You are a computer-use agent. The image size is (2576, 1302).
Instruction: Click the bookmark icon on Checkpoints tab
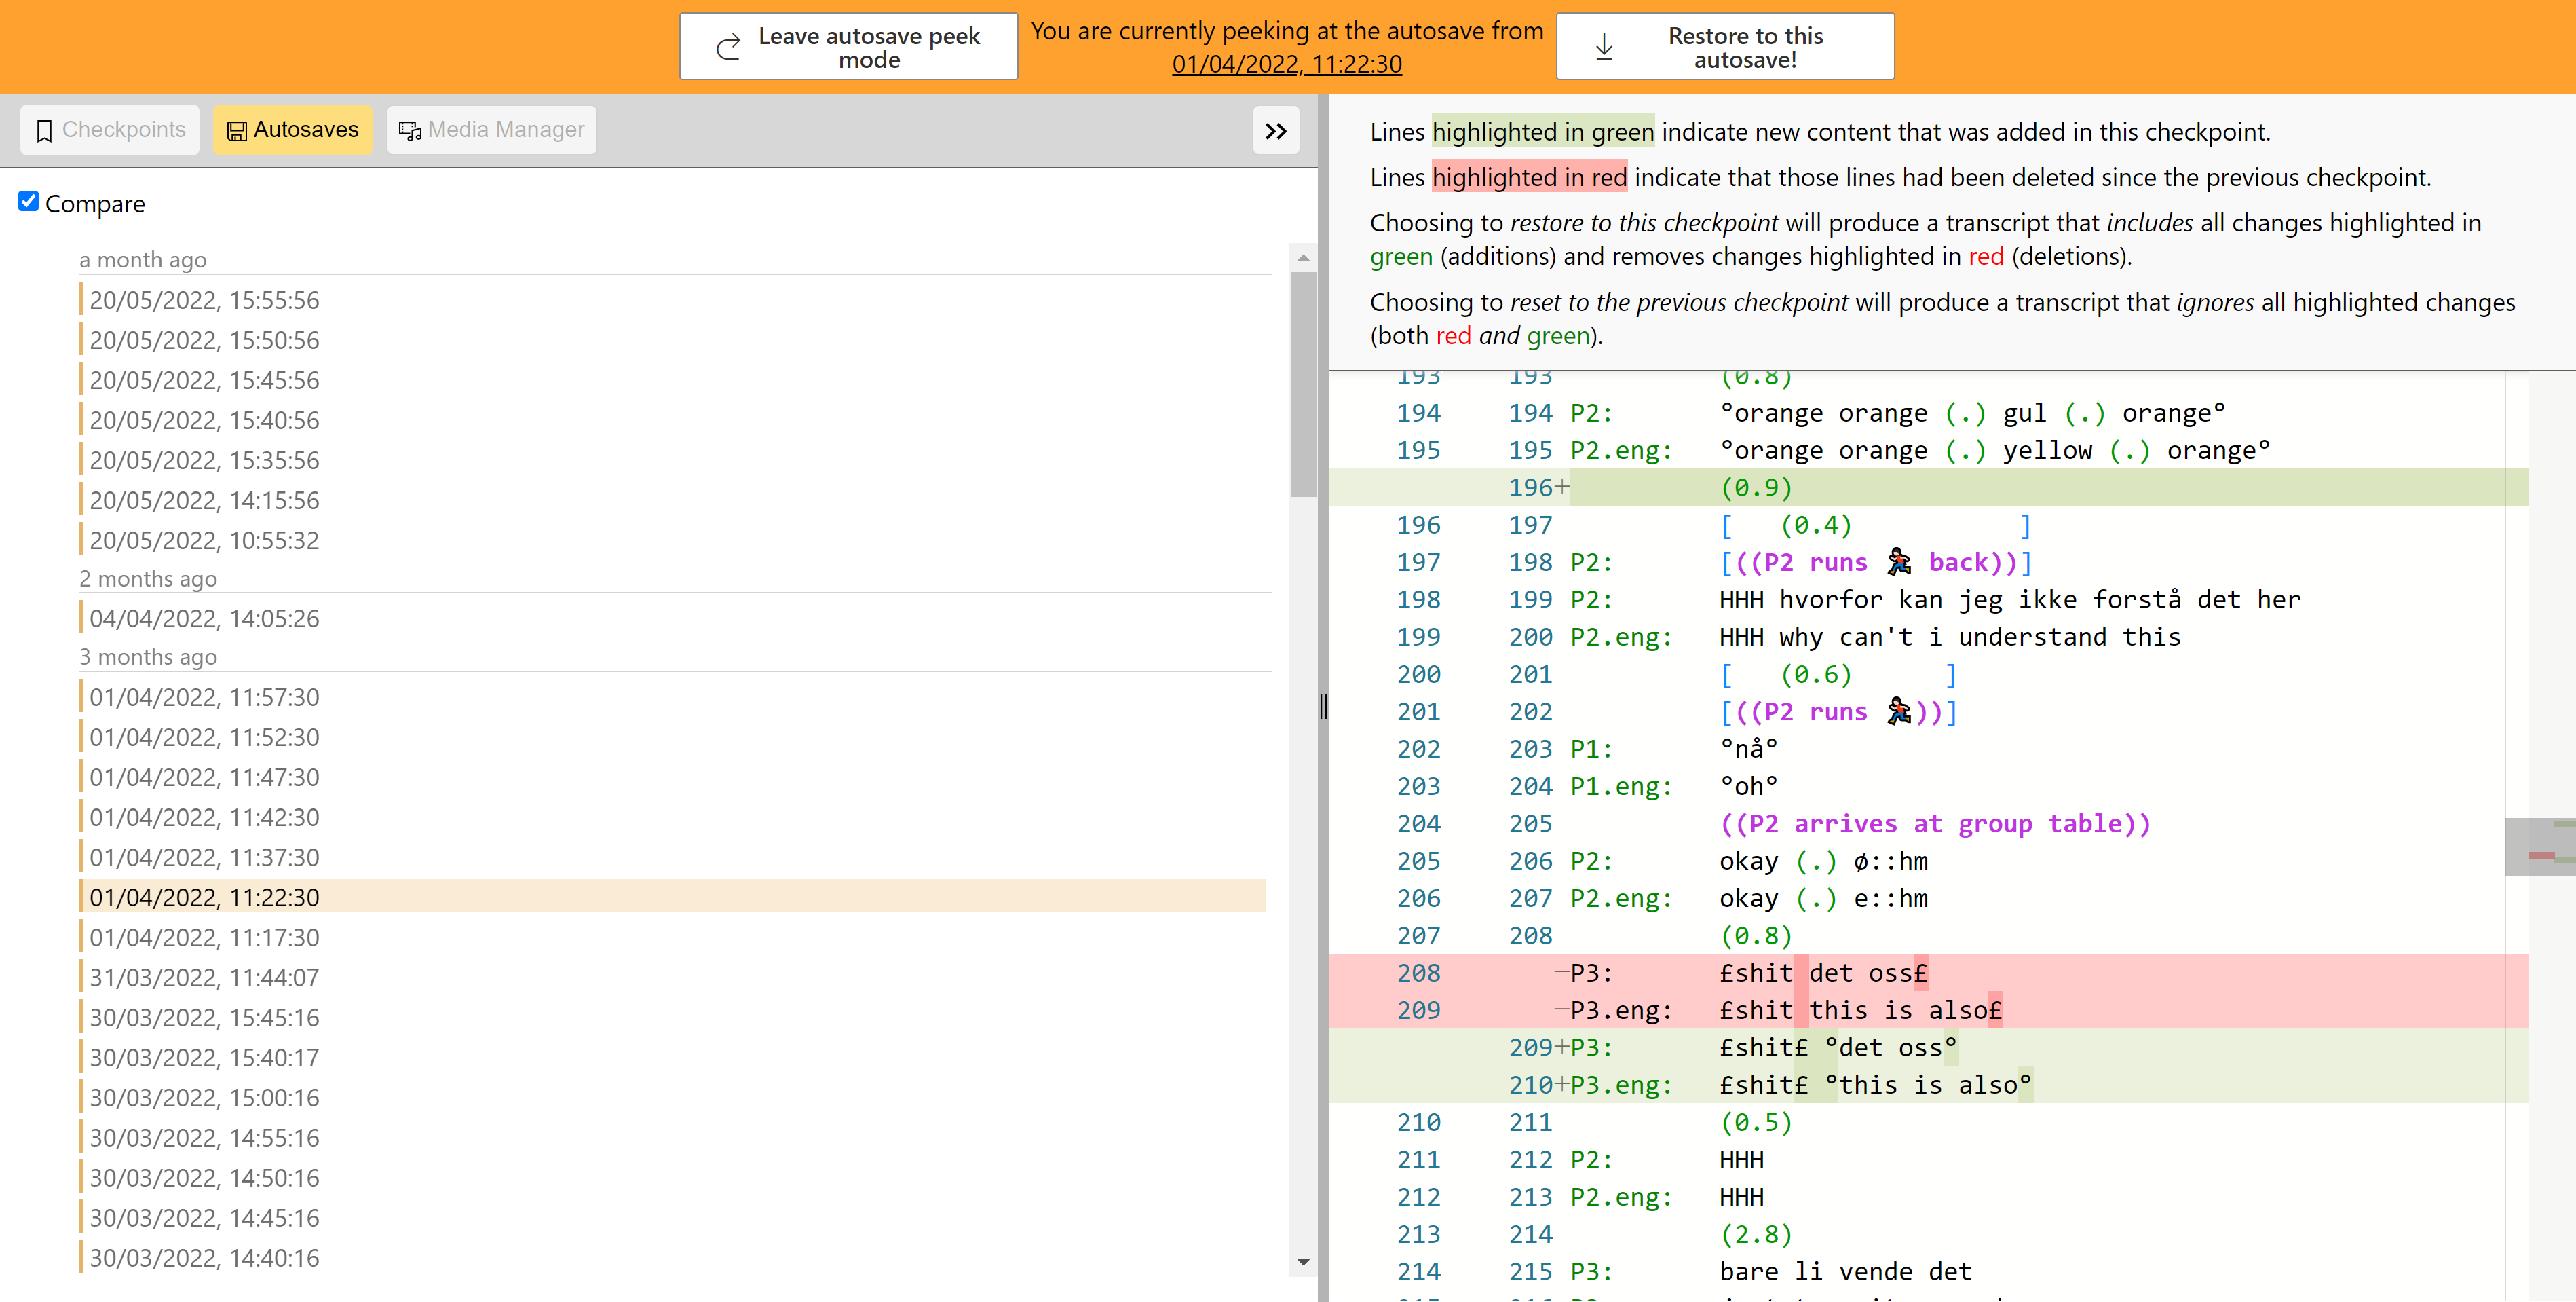(44, 131)
